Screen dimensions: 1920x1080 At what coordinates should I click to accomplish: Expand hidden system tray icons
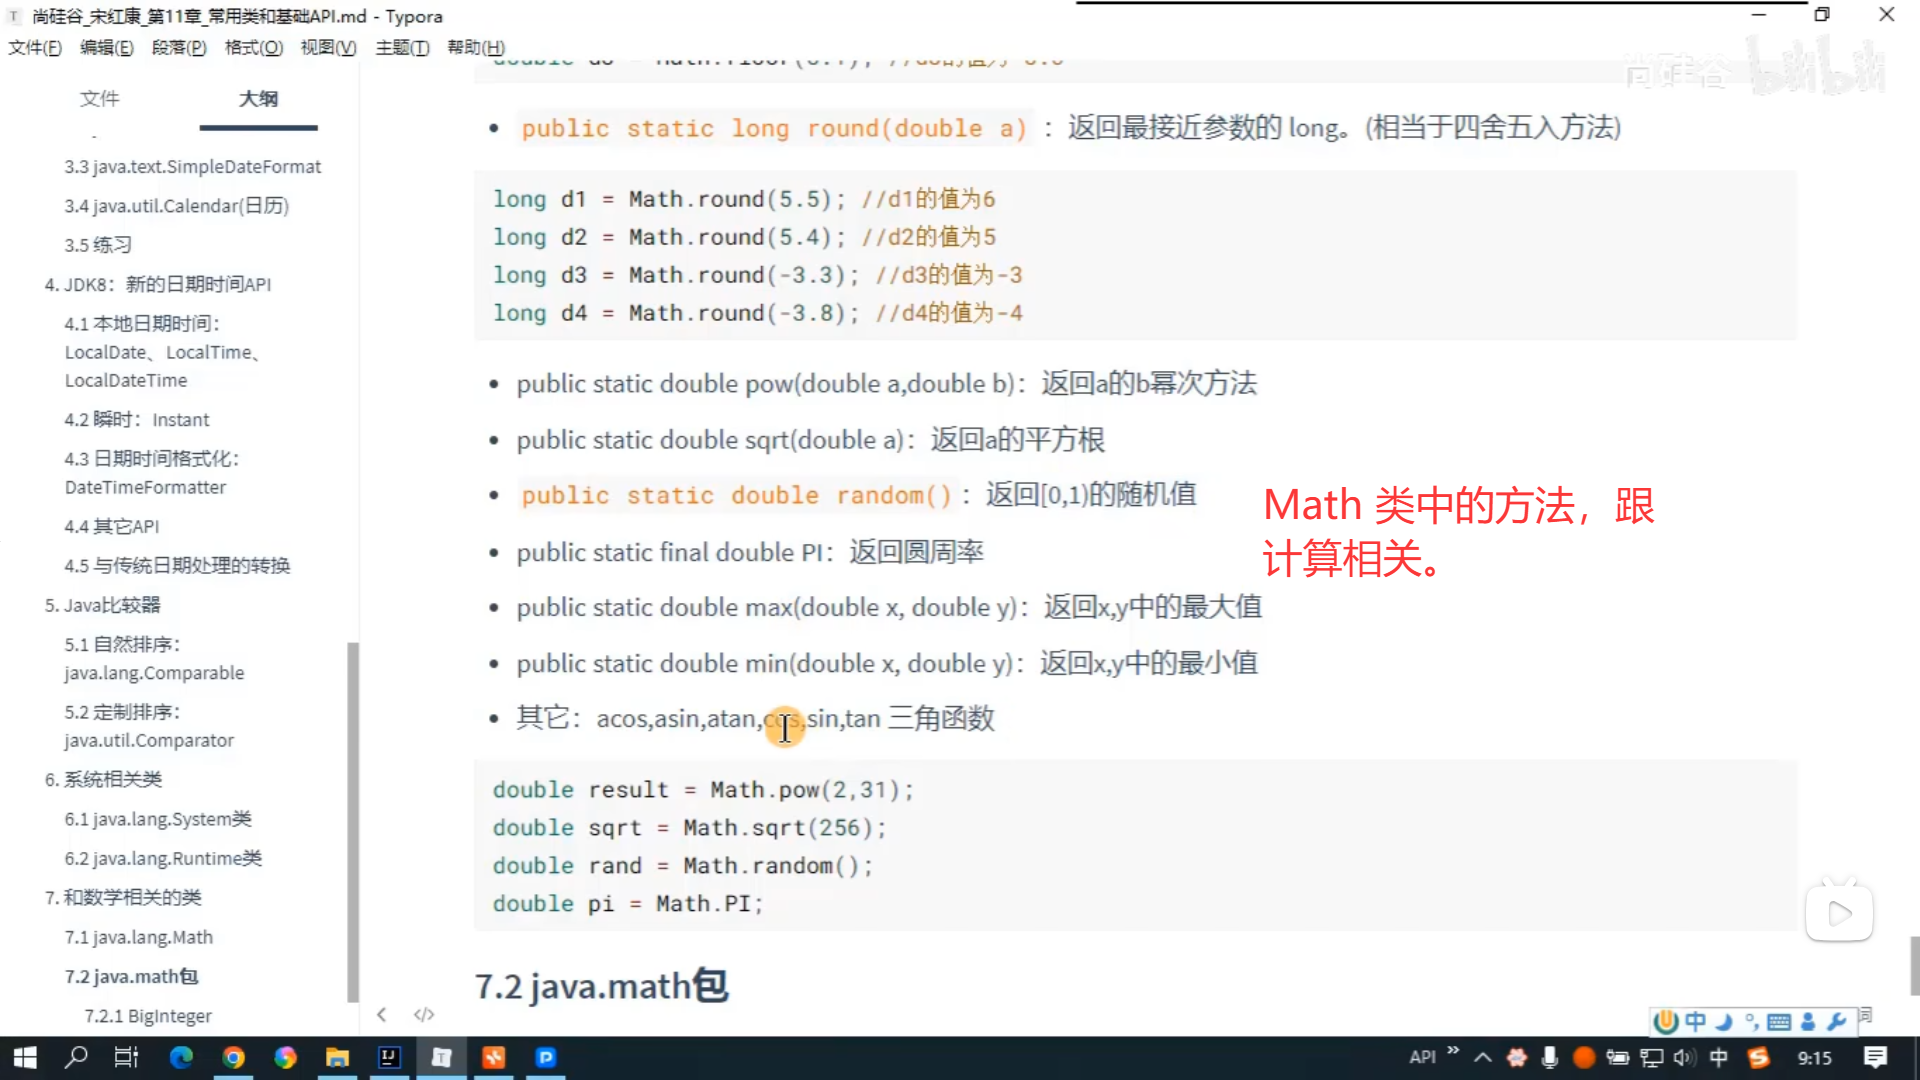[1483, 1057]
